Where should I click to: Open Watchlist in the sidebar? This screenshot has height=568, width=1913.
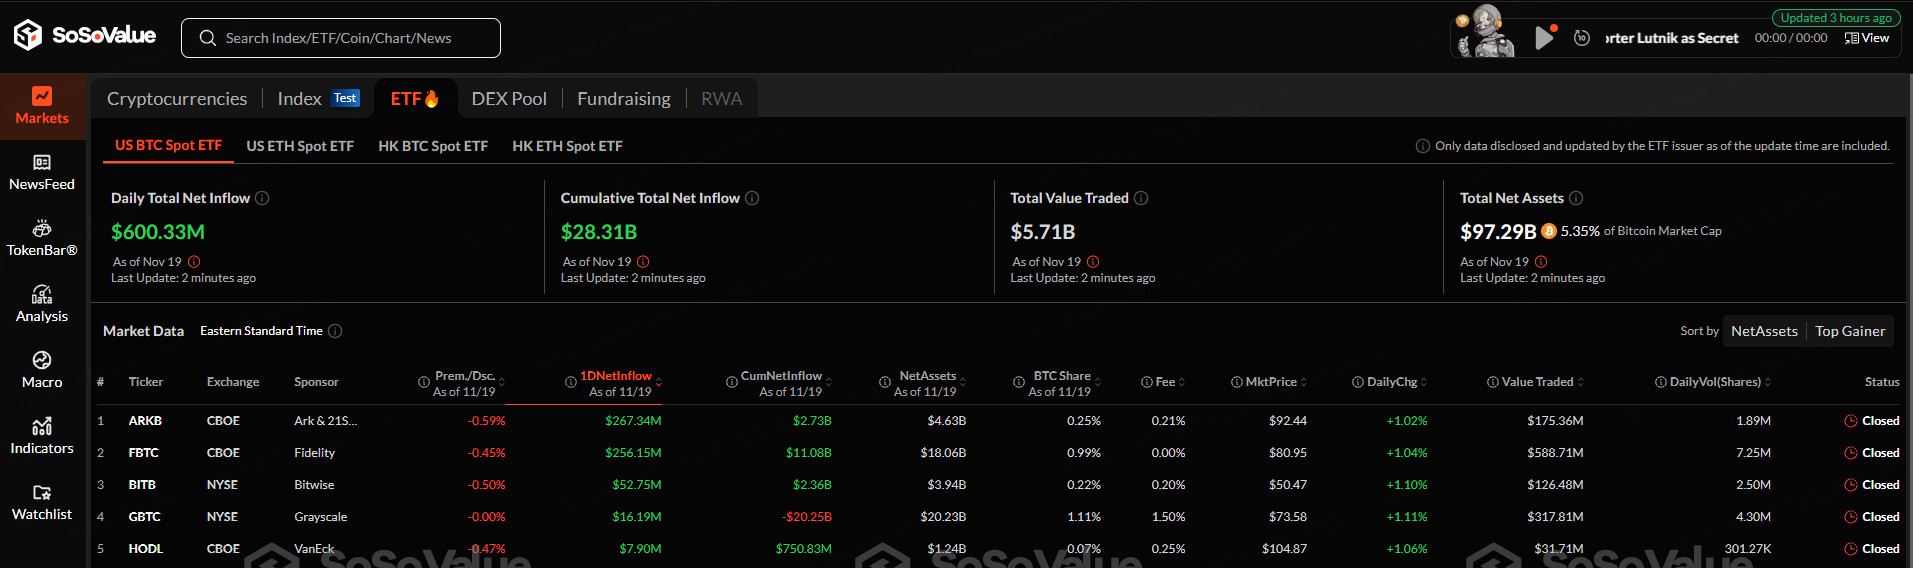[42, 502]
